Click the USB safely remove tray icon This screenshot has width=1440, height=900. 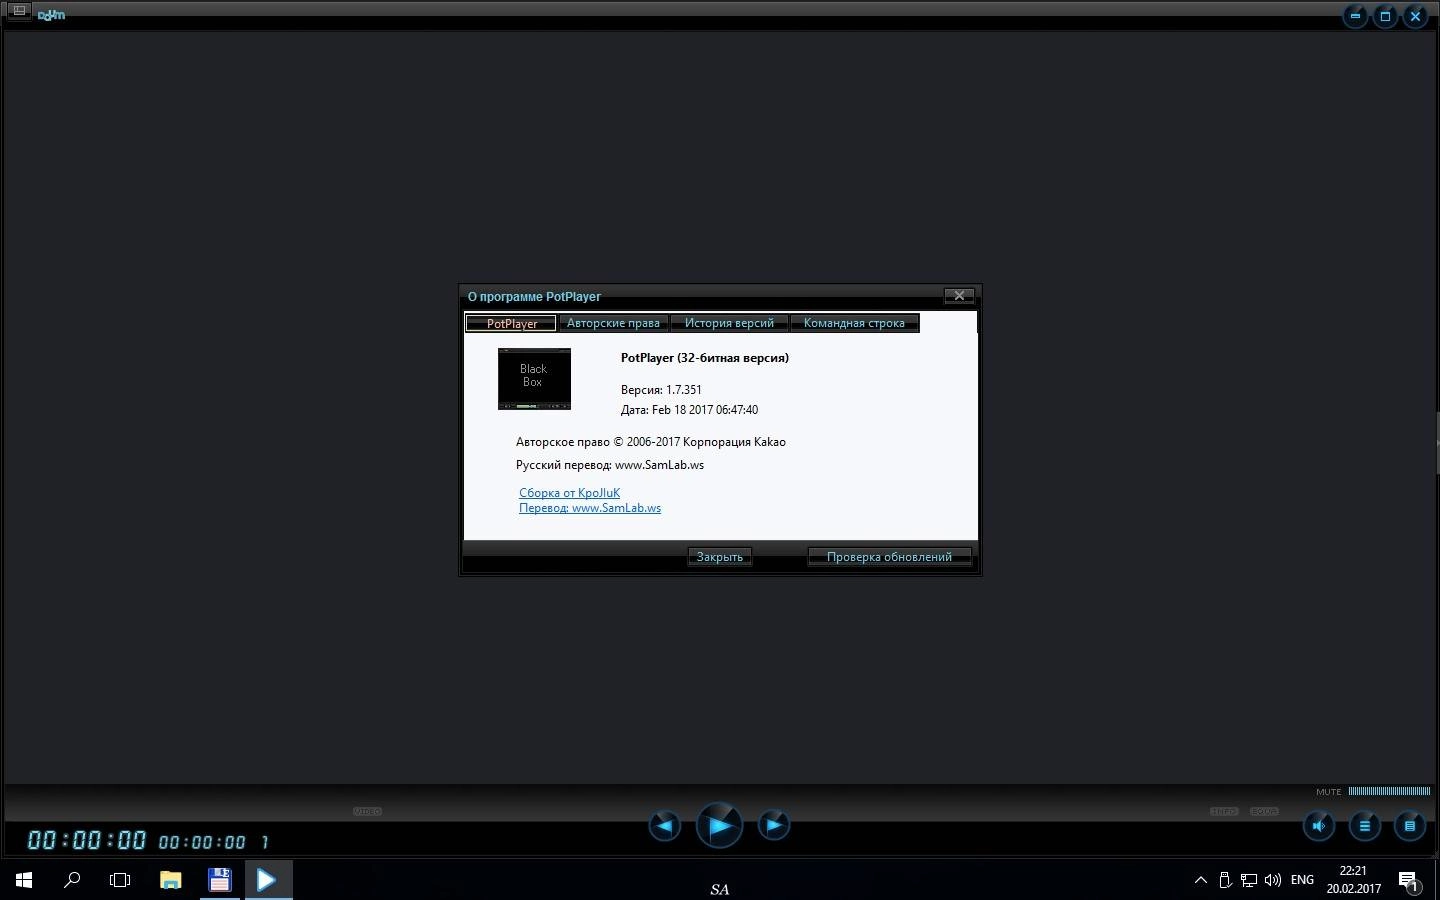point(1224,880)
